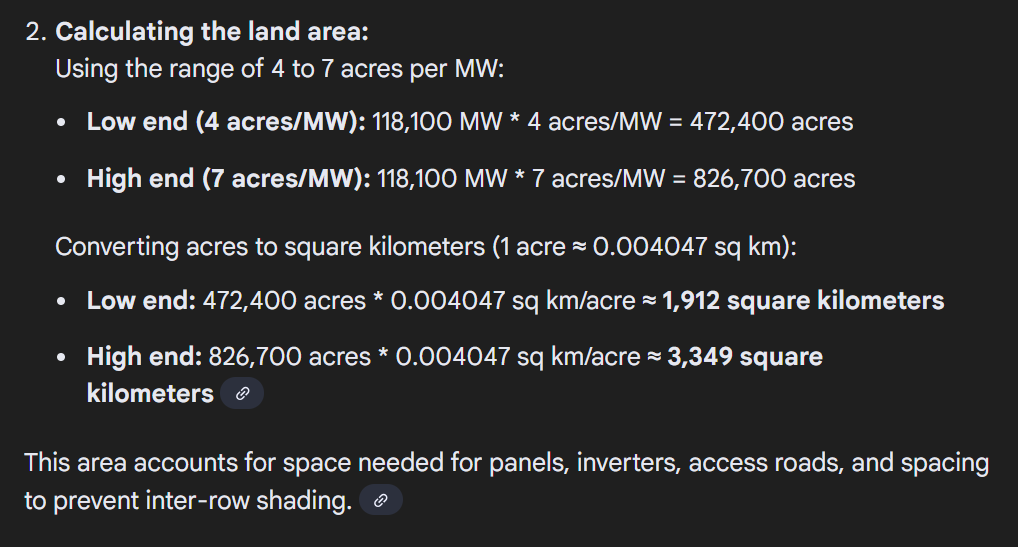Click the "1 acre ≈ 0.004047 sq km" conversion note
This screenshot has width=1018, height=547.
click(x=642, y=246)
